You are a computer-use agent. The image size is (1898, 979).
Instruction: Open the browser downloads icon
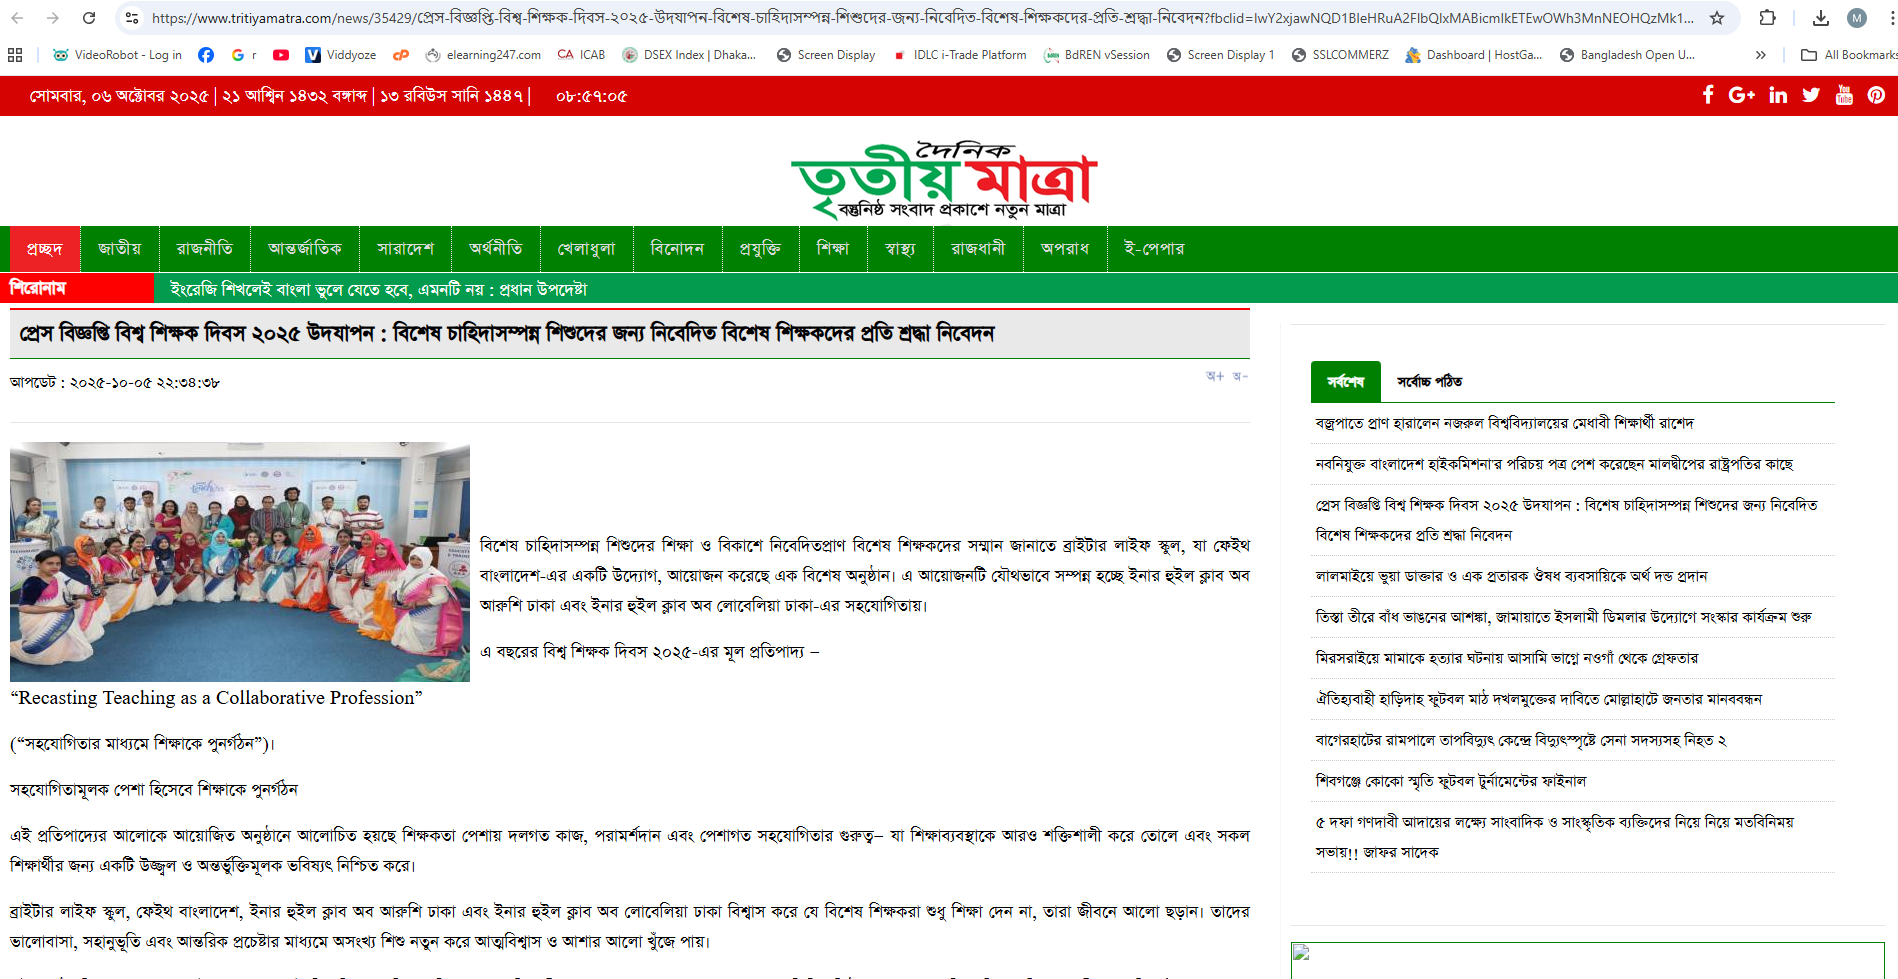coord(1820,18)
